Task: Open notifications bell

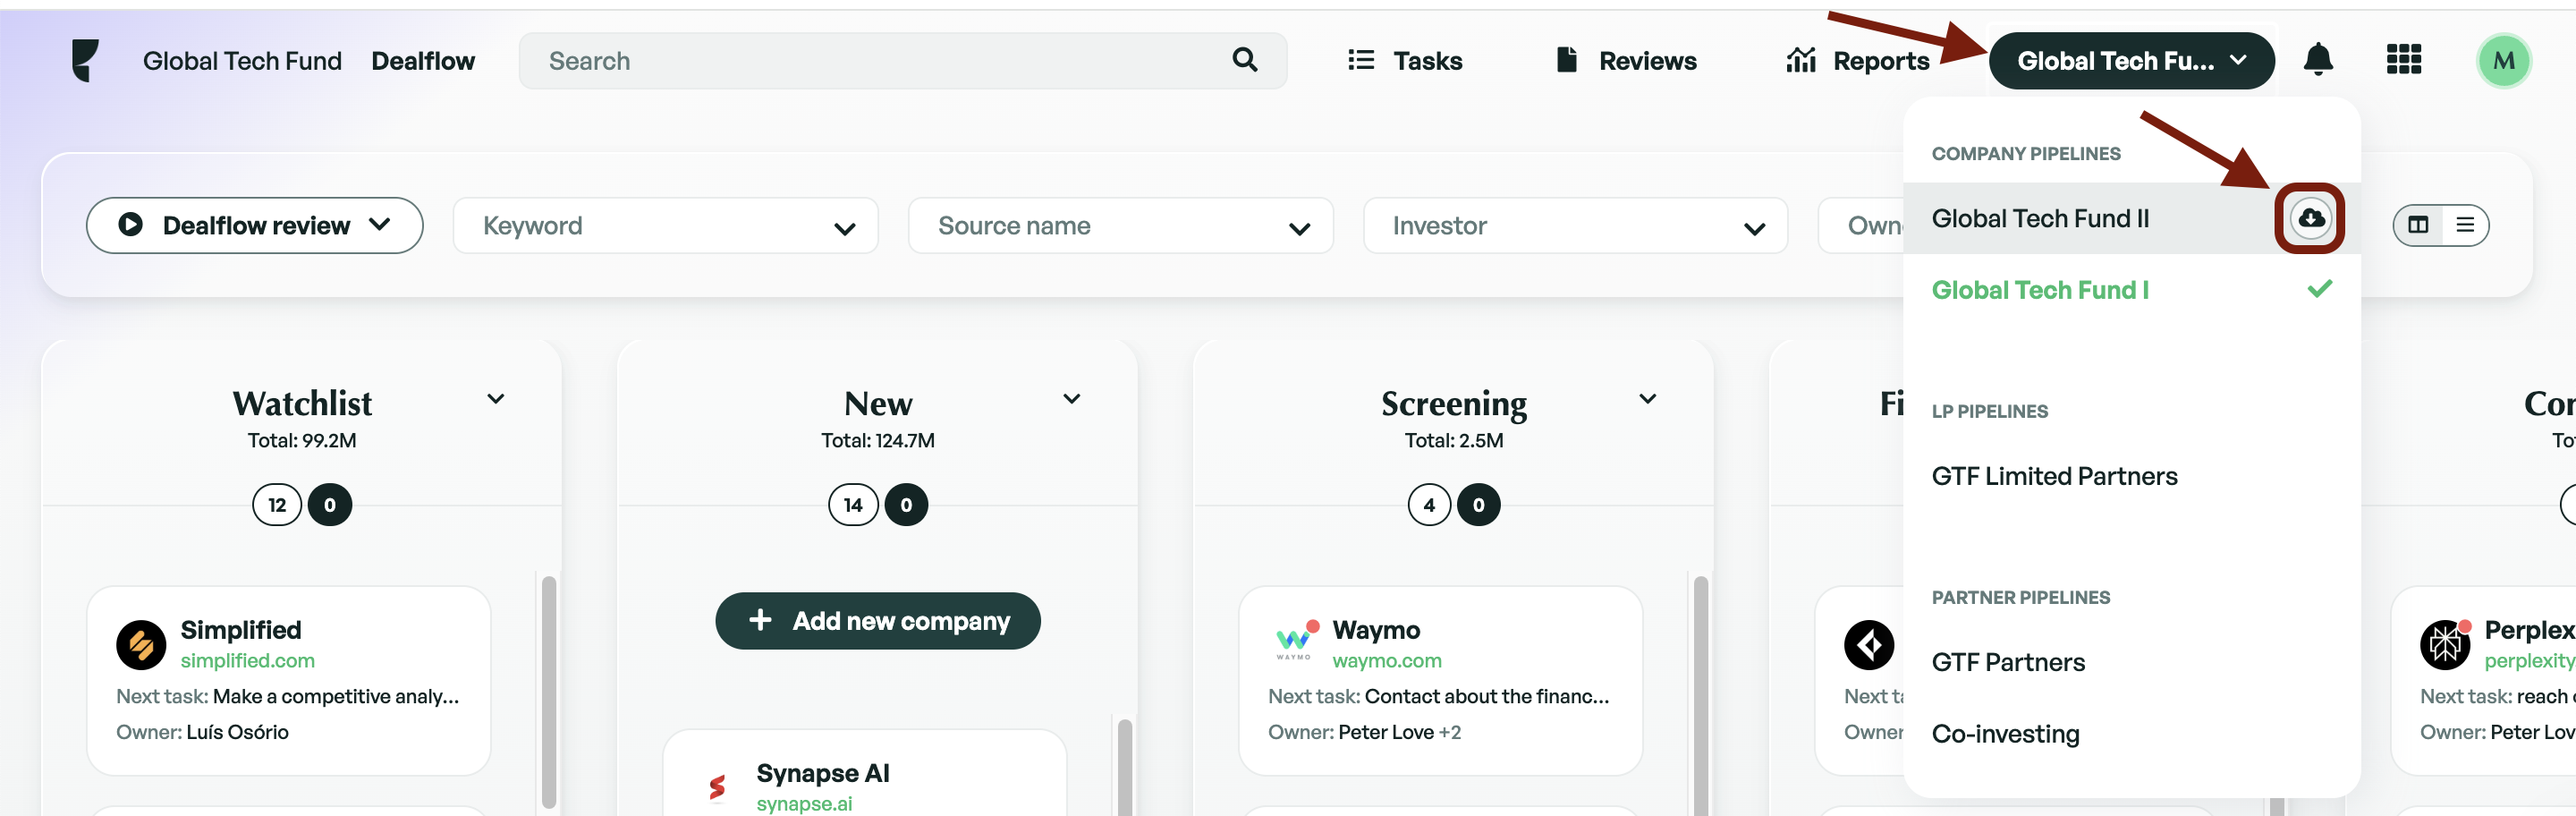Action: [x=2317, y=60]
